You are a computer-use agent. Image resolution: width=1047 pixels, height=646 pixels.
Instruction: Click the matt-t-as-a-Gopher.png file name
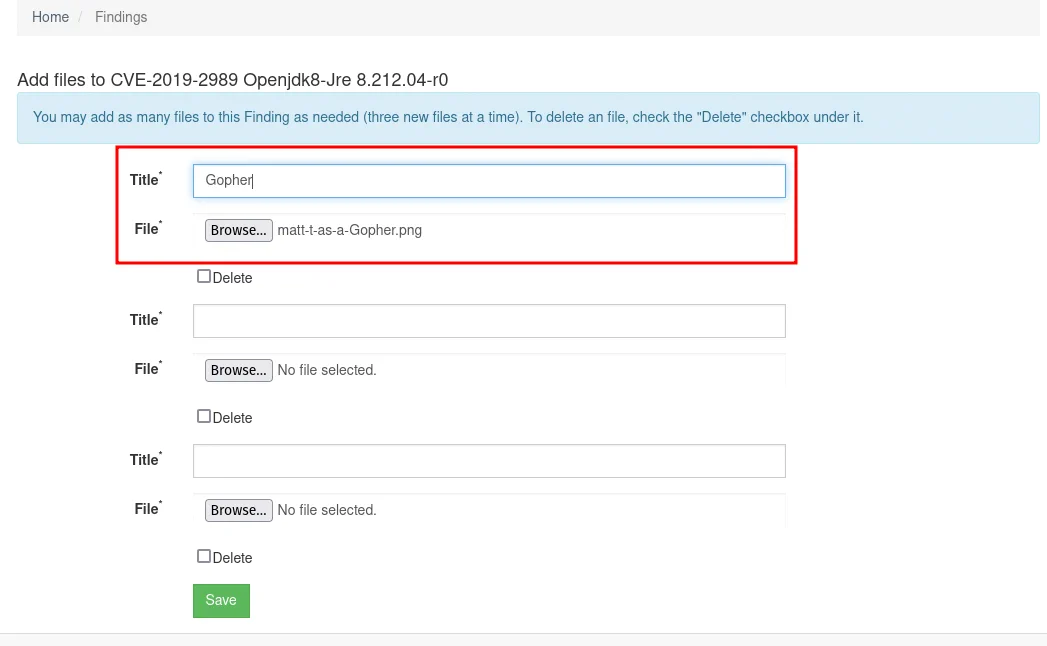pyautogui.click(x=349, y=230)
